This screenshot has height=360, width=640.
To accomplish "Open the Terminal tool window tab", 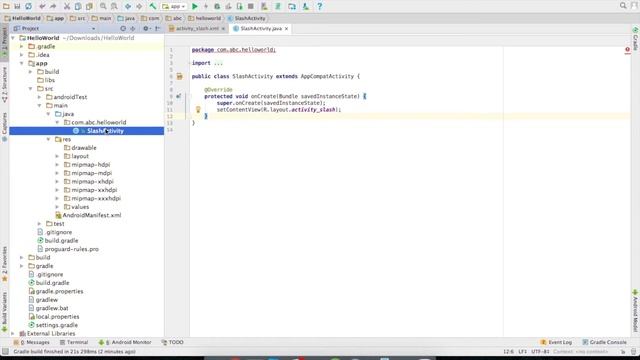I will [74, 342].
